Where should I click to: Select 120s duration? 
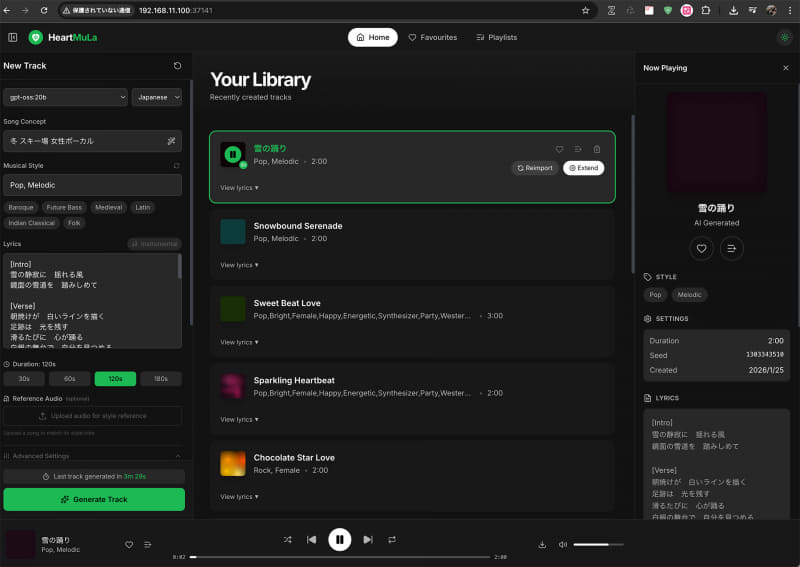pyautogui.click(x=115, y=379)
